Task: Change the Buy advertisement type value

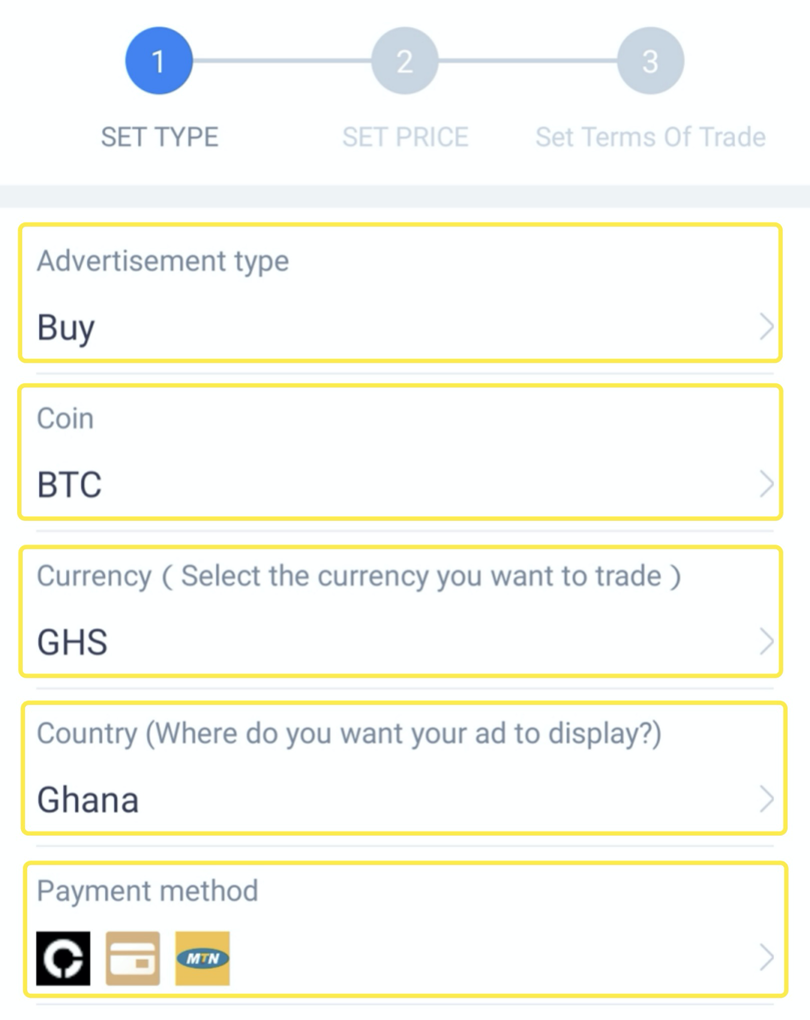Action: pos(66,328)
